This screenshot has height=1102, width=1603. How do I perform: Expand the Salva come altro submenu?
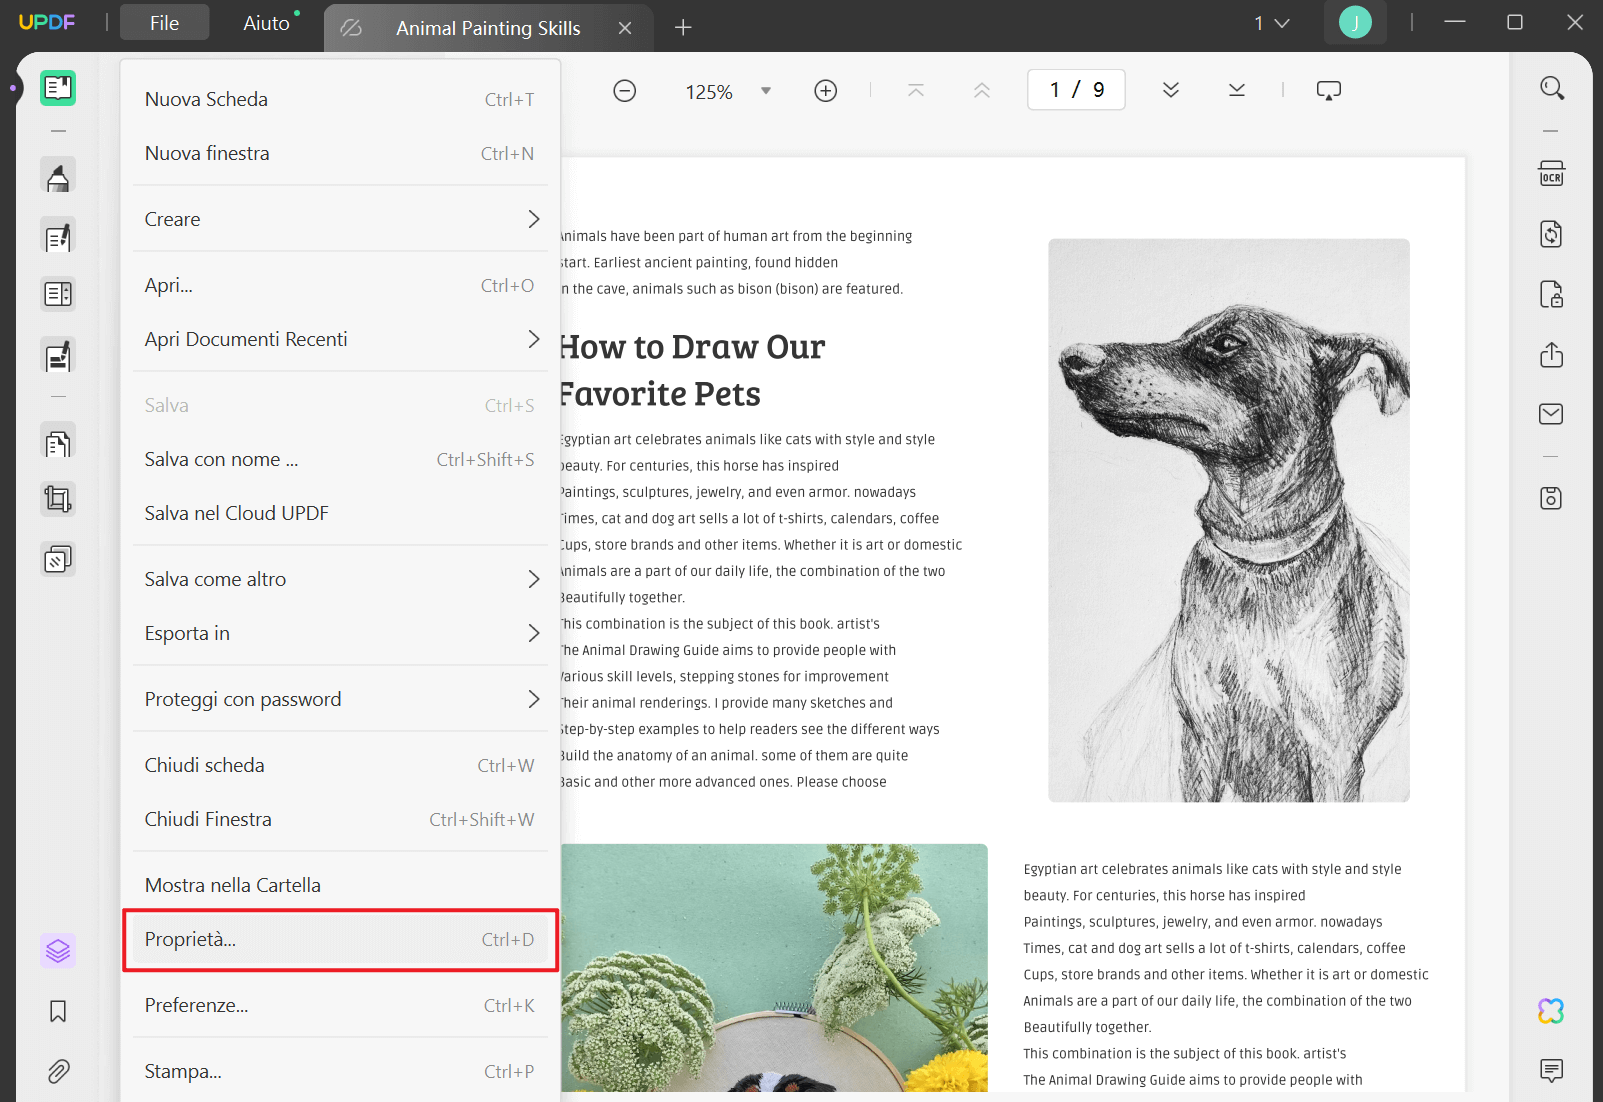point(340,579)
